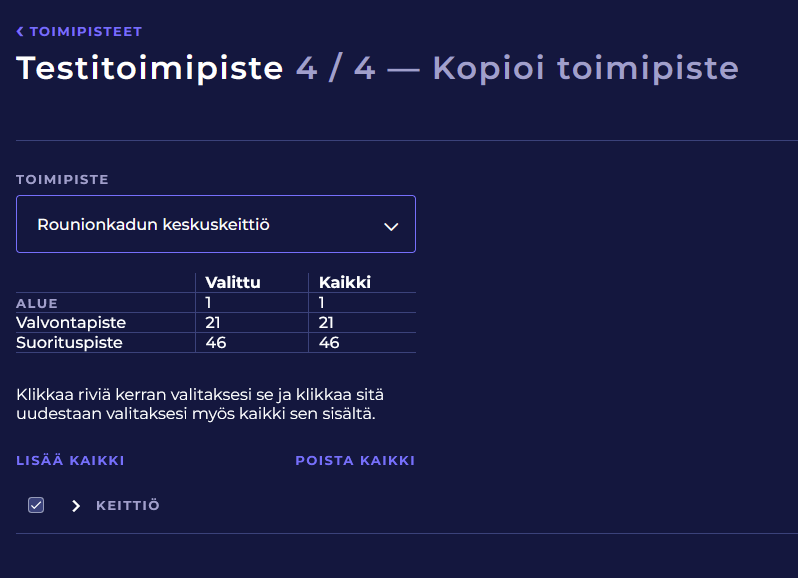Click the dropdown arrow in Toimipiste field

click(x=391, y=226)
